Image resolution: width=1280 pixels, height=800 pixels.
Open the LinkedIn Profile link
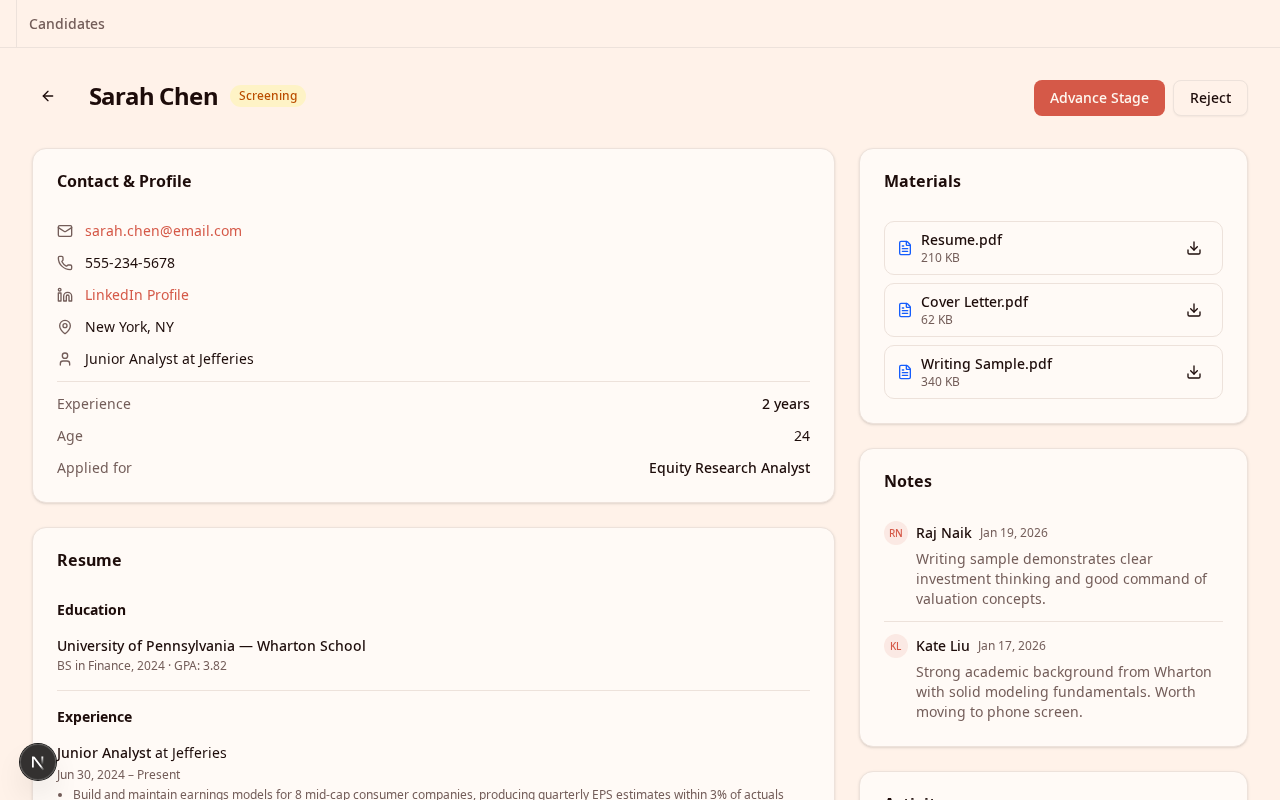click(137, 295)
